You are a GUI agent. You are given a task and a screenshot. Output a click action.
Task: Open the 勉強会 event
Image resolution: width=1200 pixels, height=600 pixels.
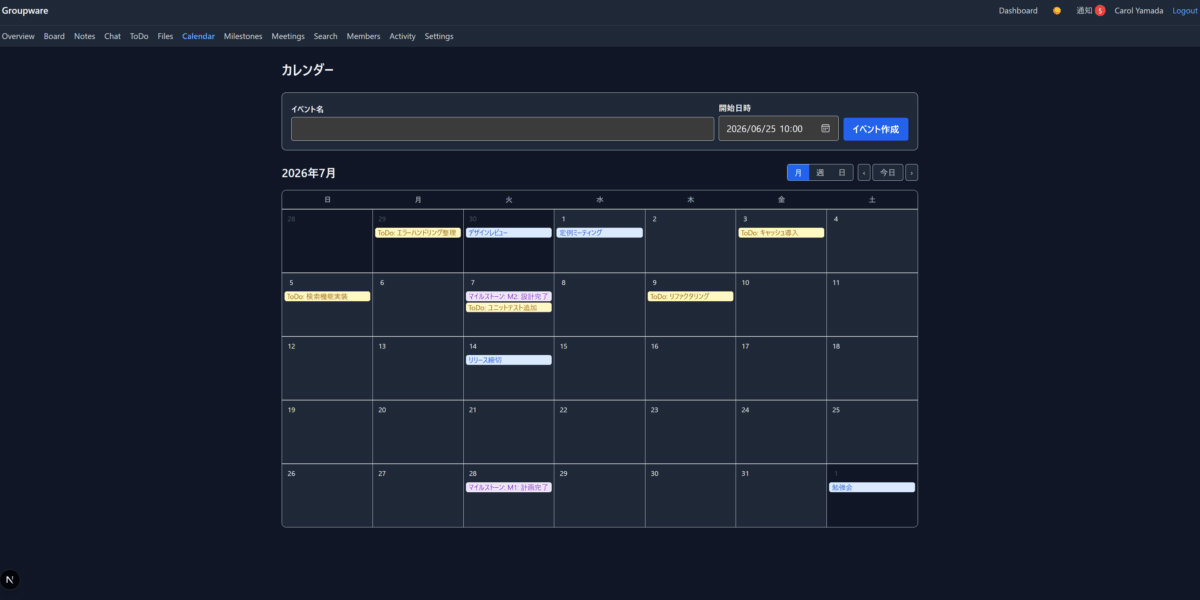pyautogui.click(x=872, y=488)
